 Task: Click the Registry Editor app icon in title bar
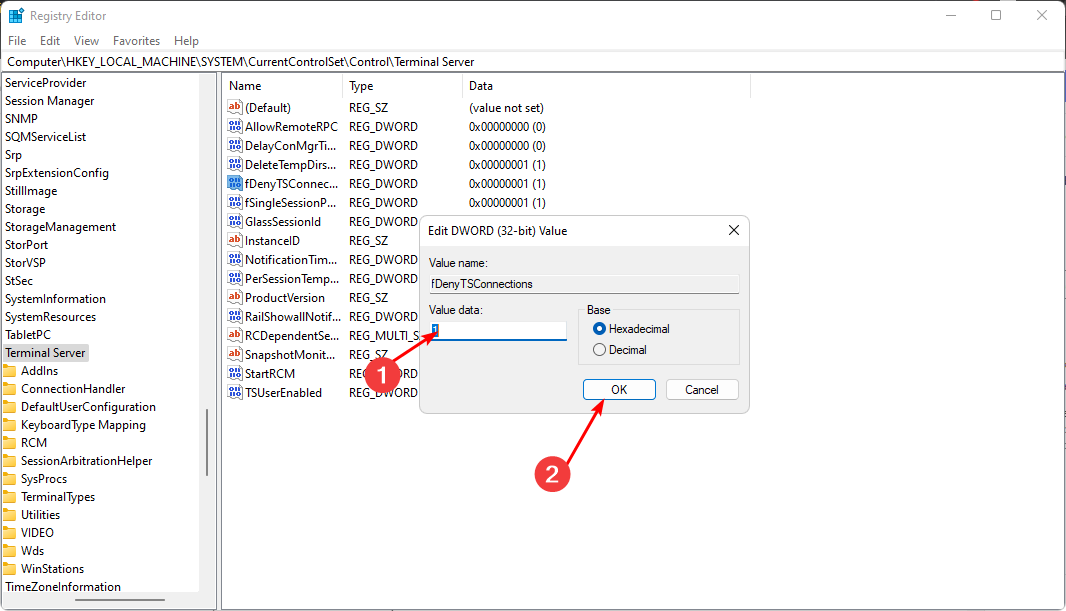16,15
